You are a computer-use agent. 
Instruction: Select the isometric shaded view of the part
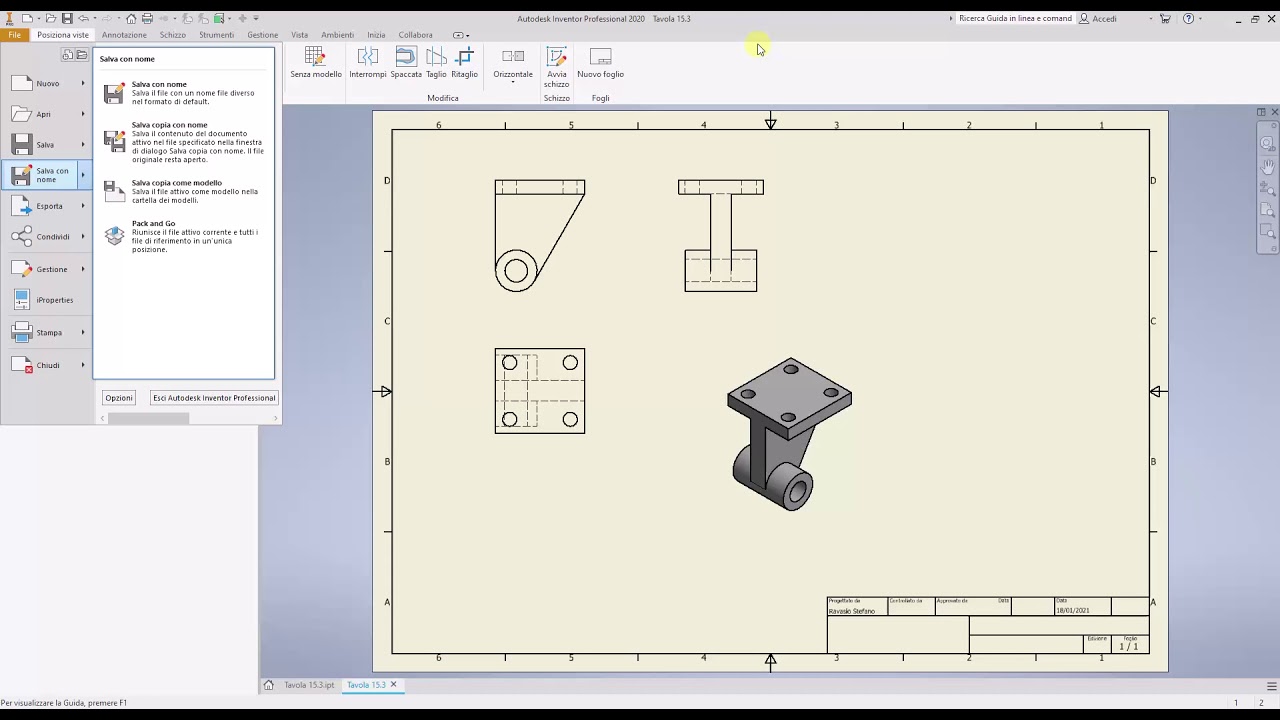coord(789,434)
